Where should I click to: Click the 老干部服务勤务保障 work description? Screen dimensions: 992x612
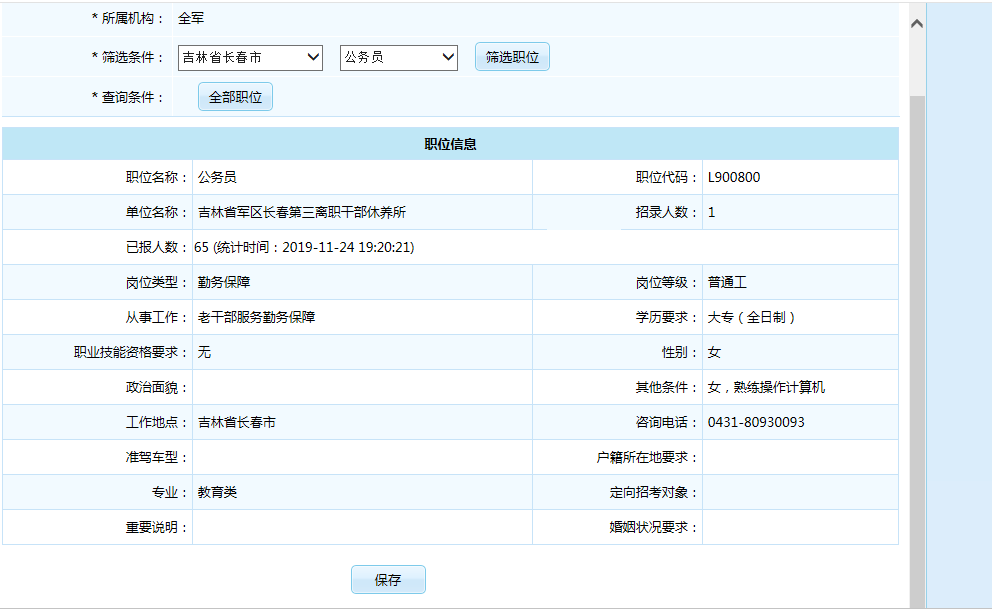pos(256,317)
